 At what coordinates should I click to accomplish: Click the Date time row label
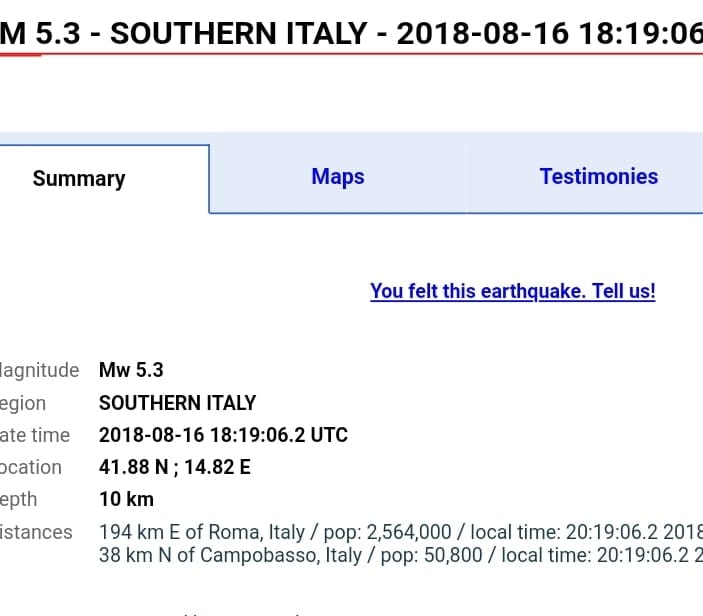coord(36,435)
